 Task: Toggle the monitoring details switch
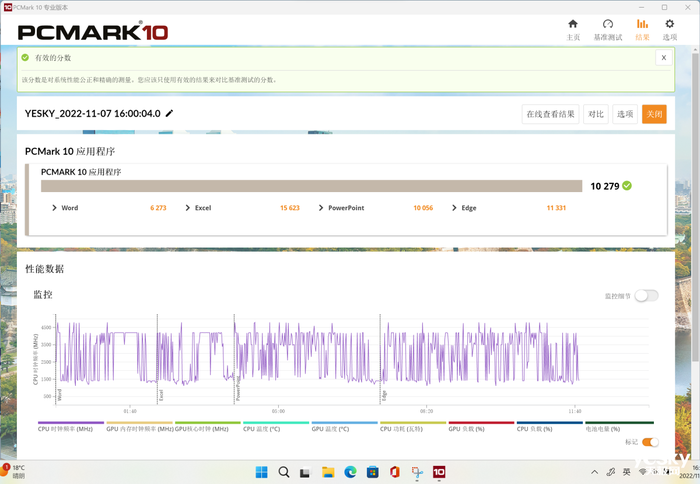coord(646,296)
